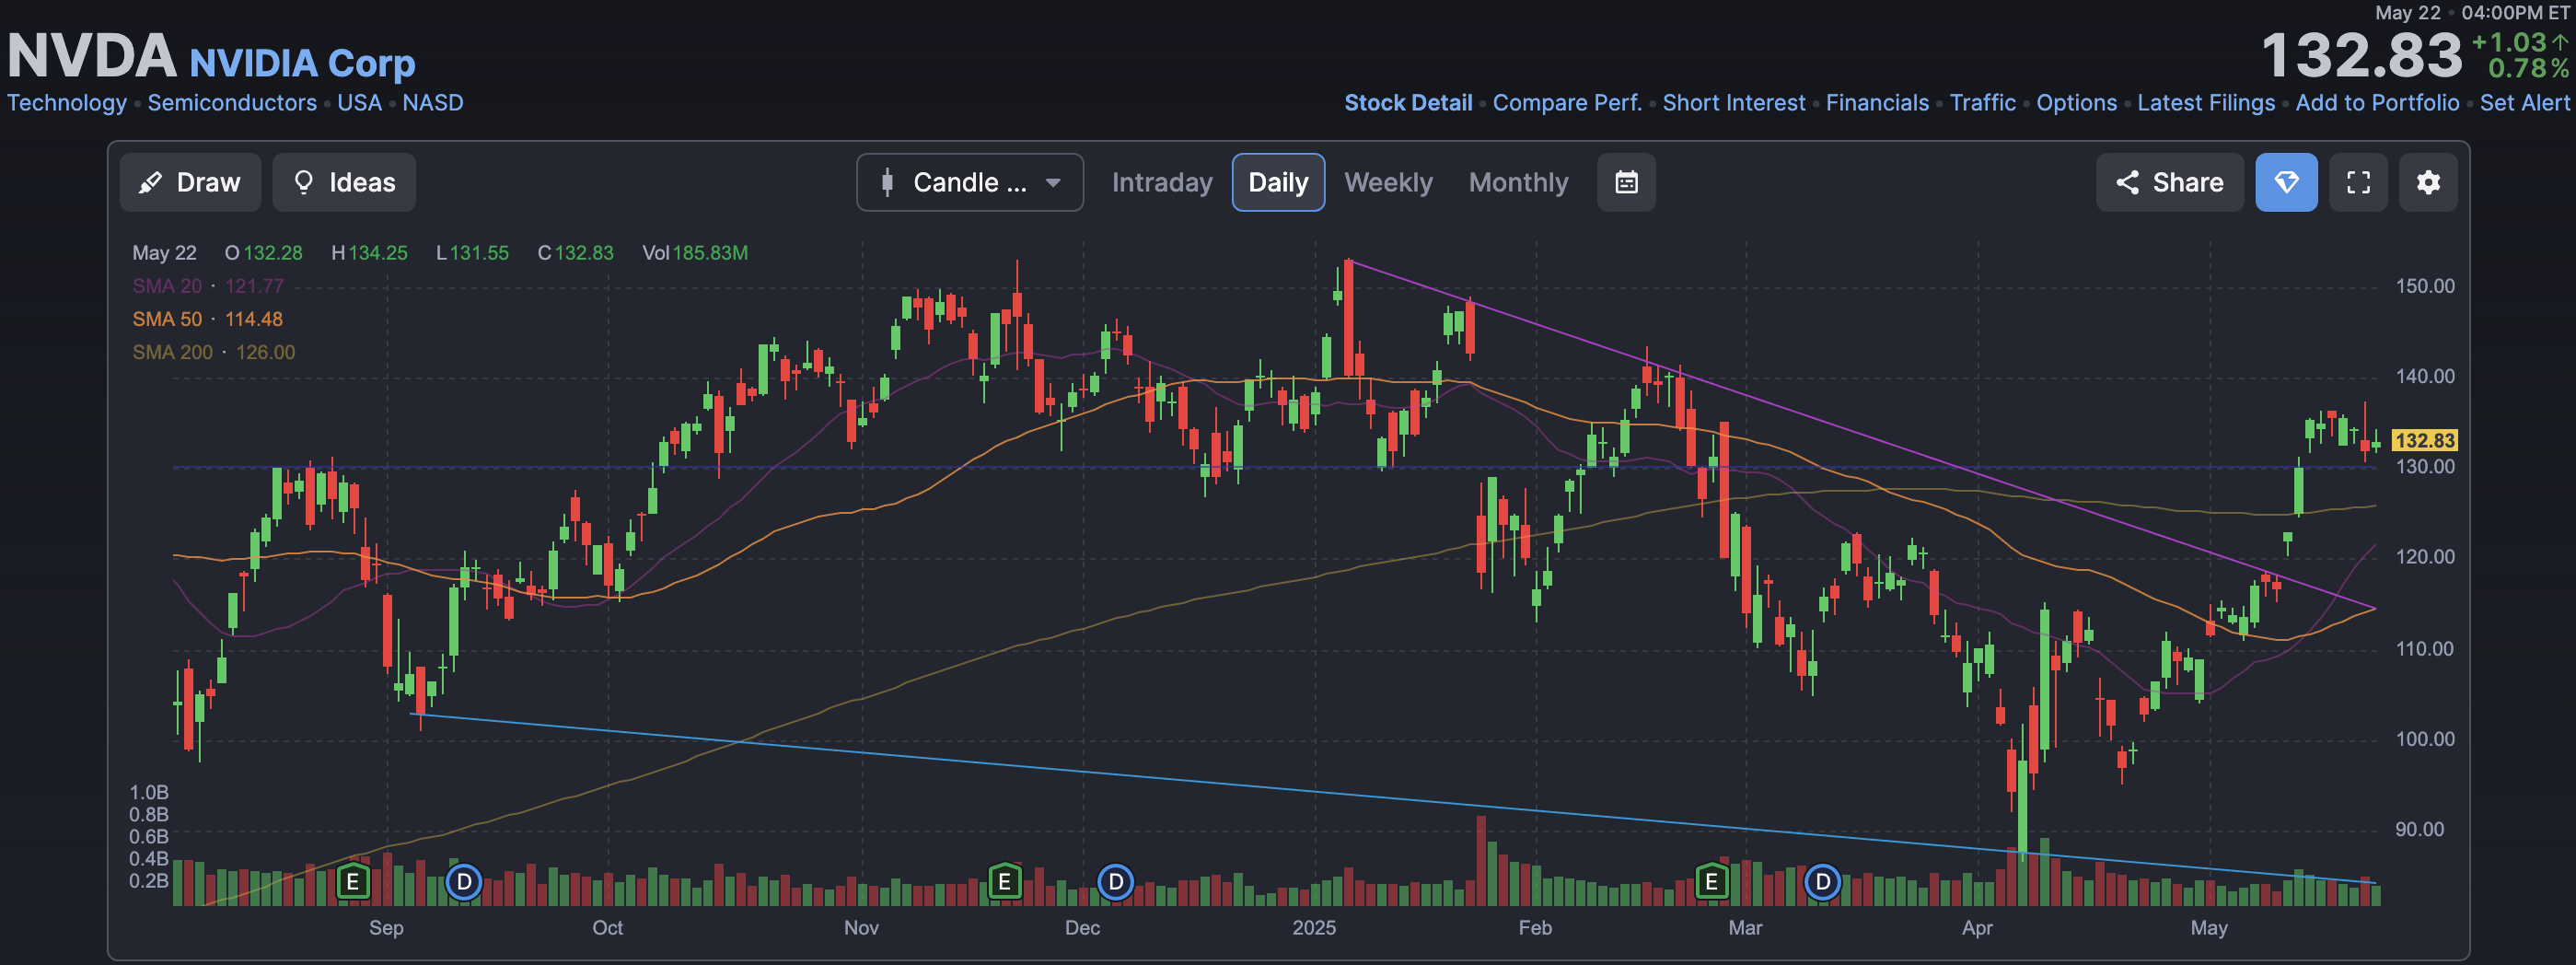Viewport: 2576px width, 965px height.
Task: Click the December dividend D marker
Action: pos(1115,882)
